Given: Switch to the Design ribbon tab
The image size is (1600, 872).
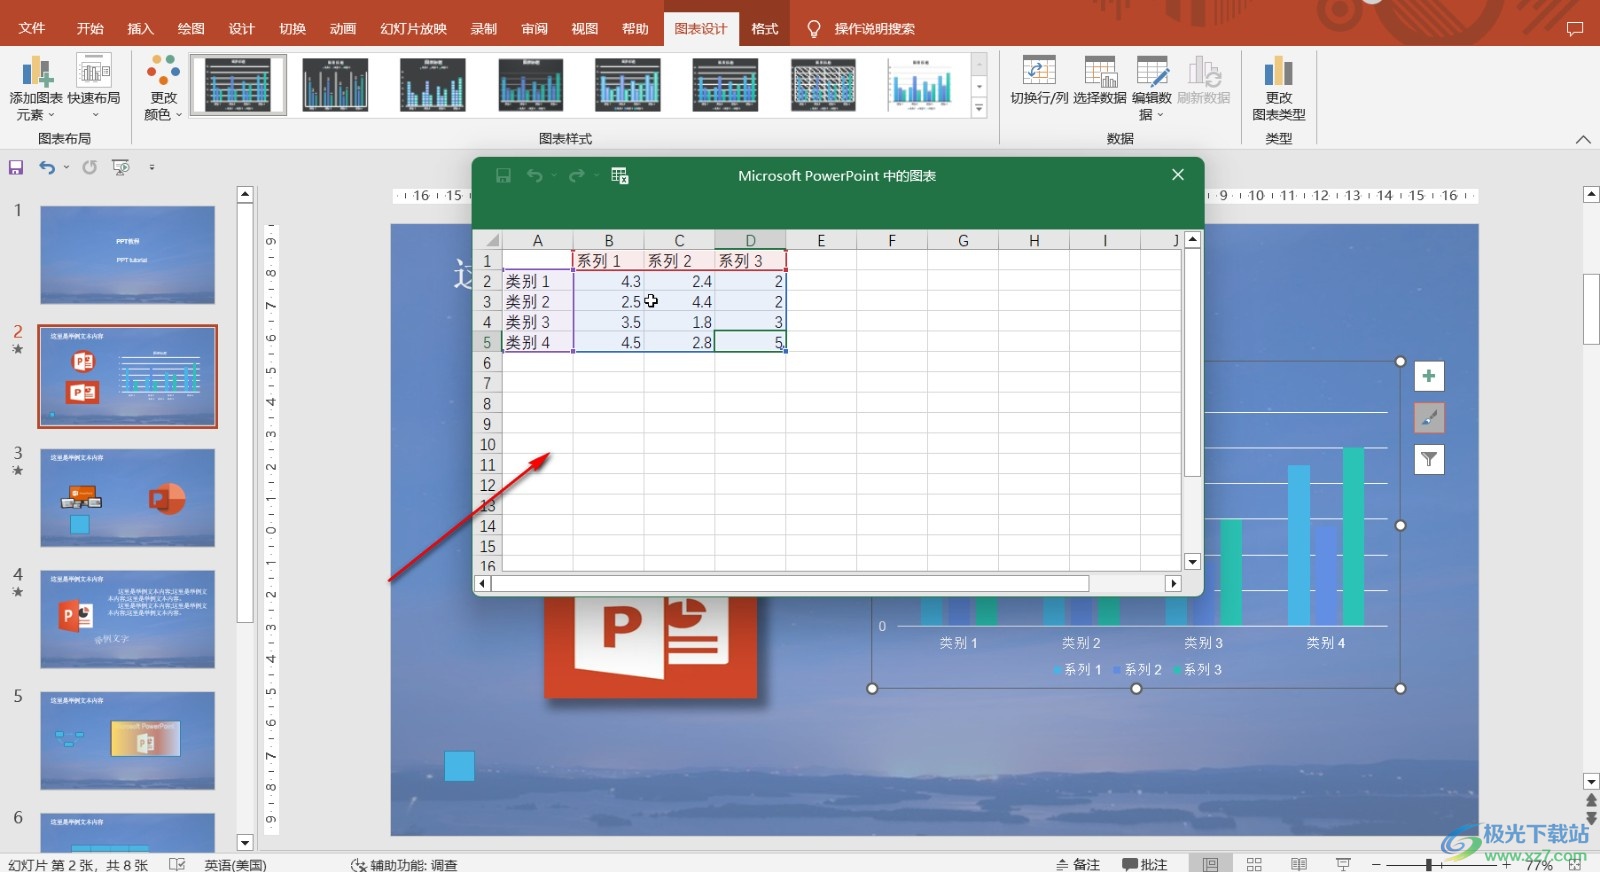Looking at the screenshot, I should [x=241, y=28].
